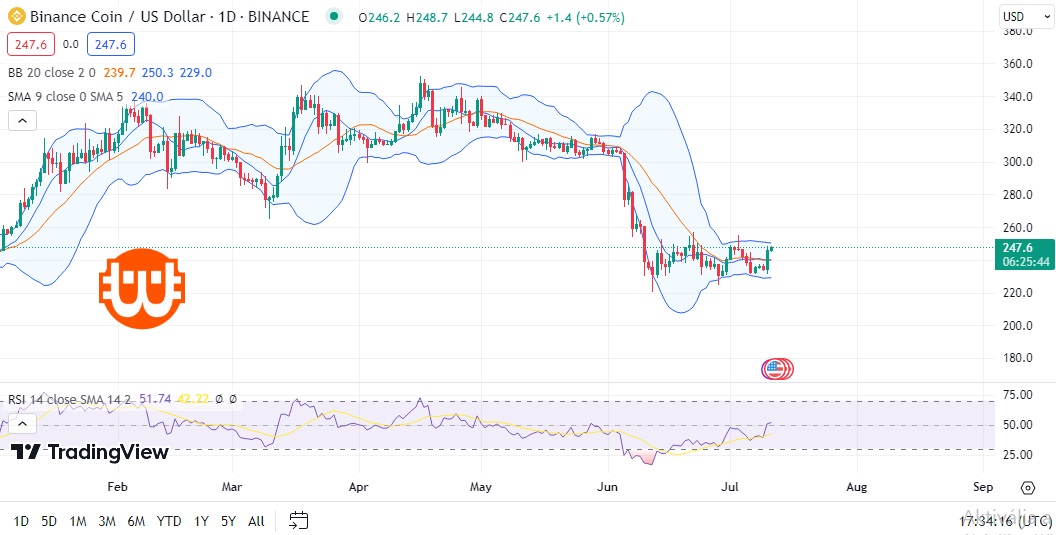Select the RSI 14 close indicator label
The height and width of the screenshot is (535, 1056).
(x=71, y=400)
